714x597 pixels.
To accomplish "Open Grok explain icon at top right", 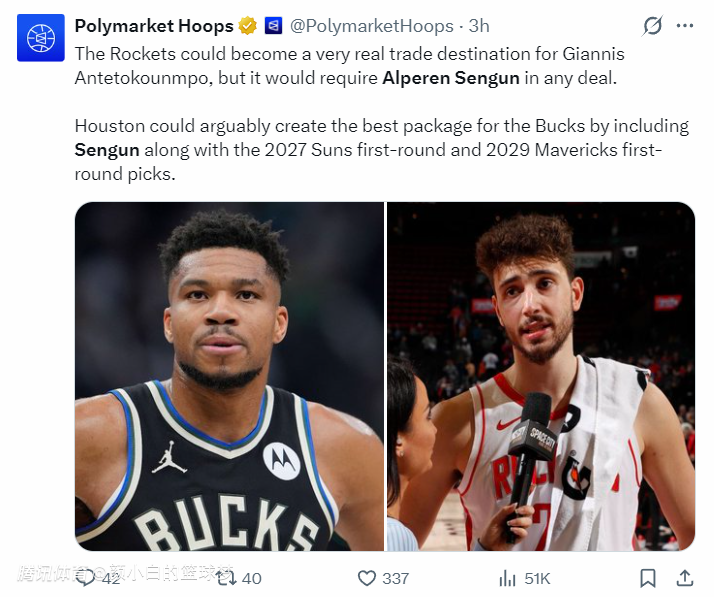I will (652, 26).
